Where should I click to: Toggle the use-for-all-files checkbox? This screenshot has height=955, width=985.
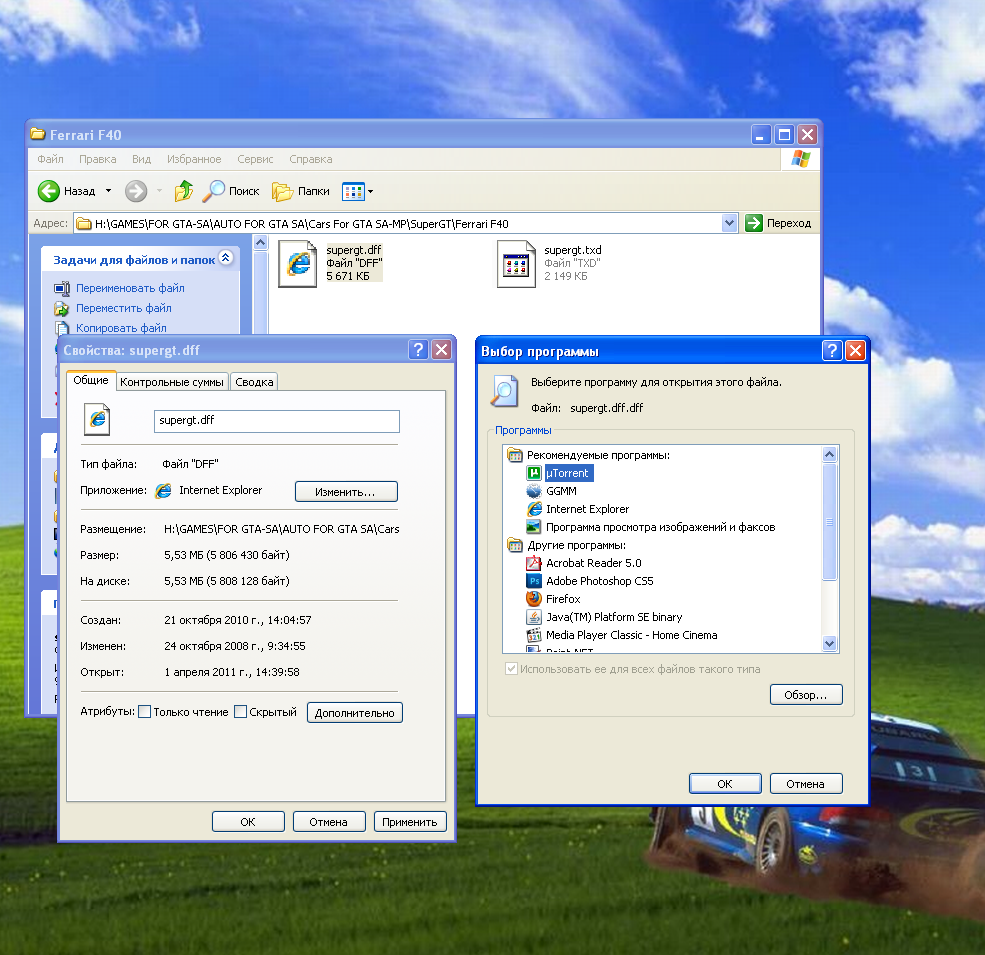511,668
